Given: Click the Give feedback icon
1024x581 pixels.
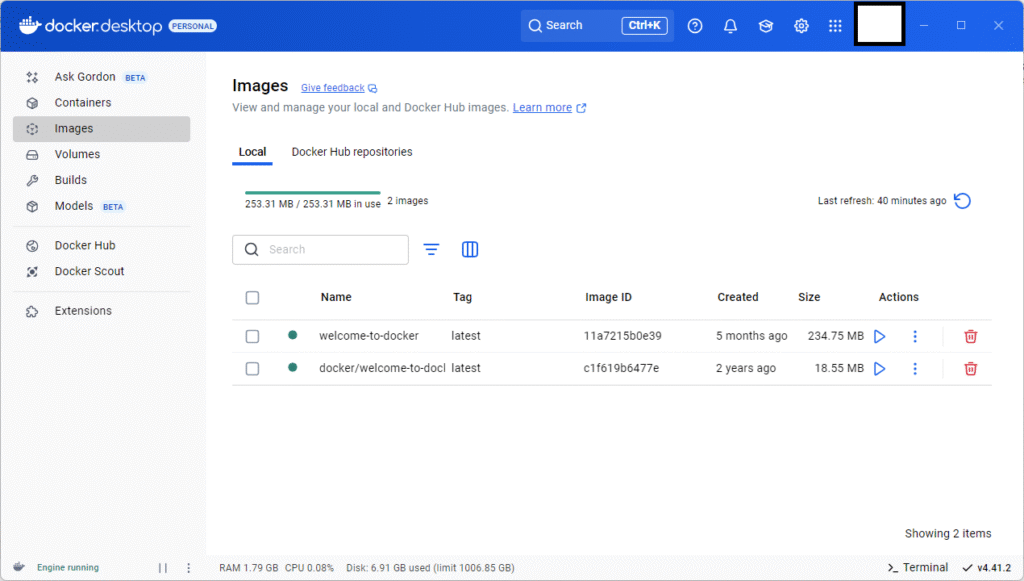Looking at the screenshot, I should pyautogui.click(x=372, y=88).
